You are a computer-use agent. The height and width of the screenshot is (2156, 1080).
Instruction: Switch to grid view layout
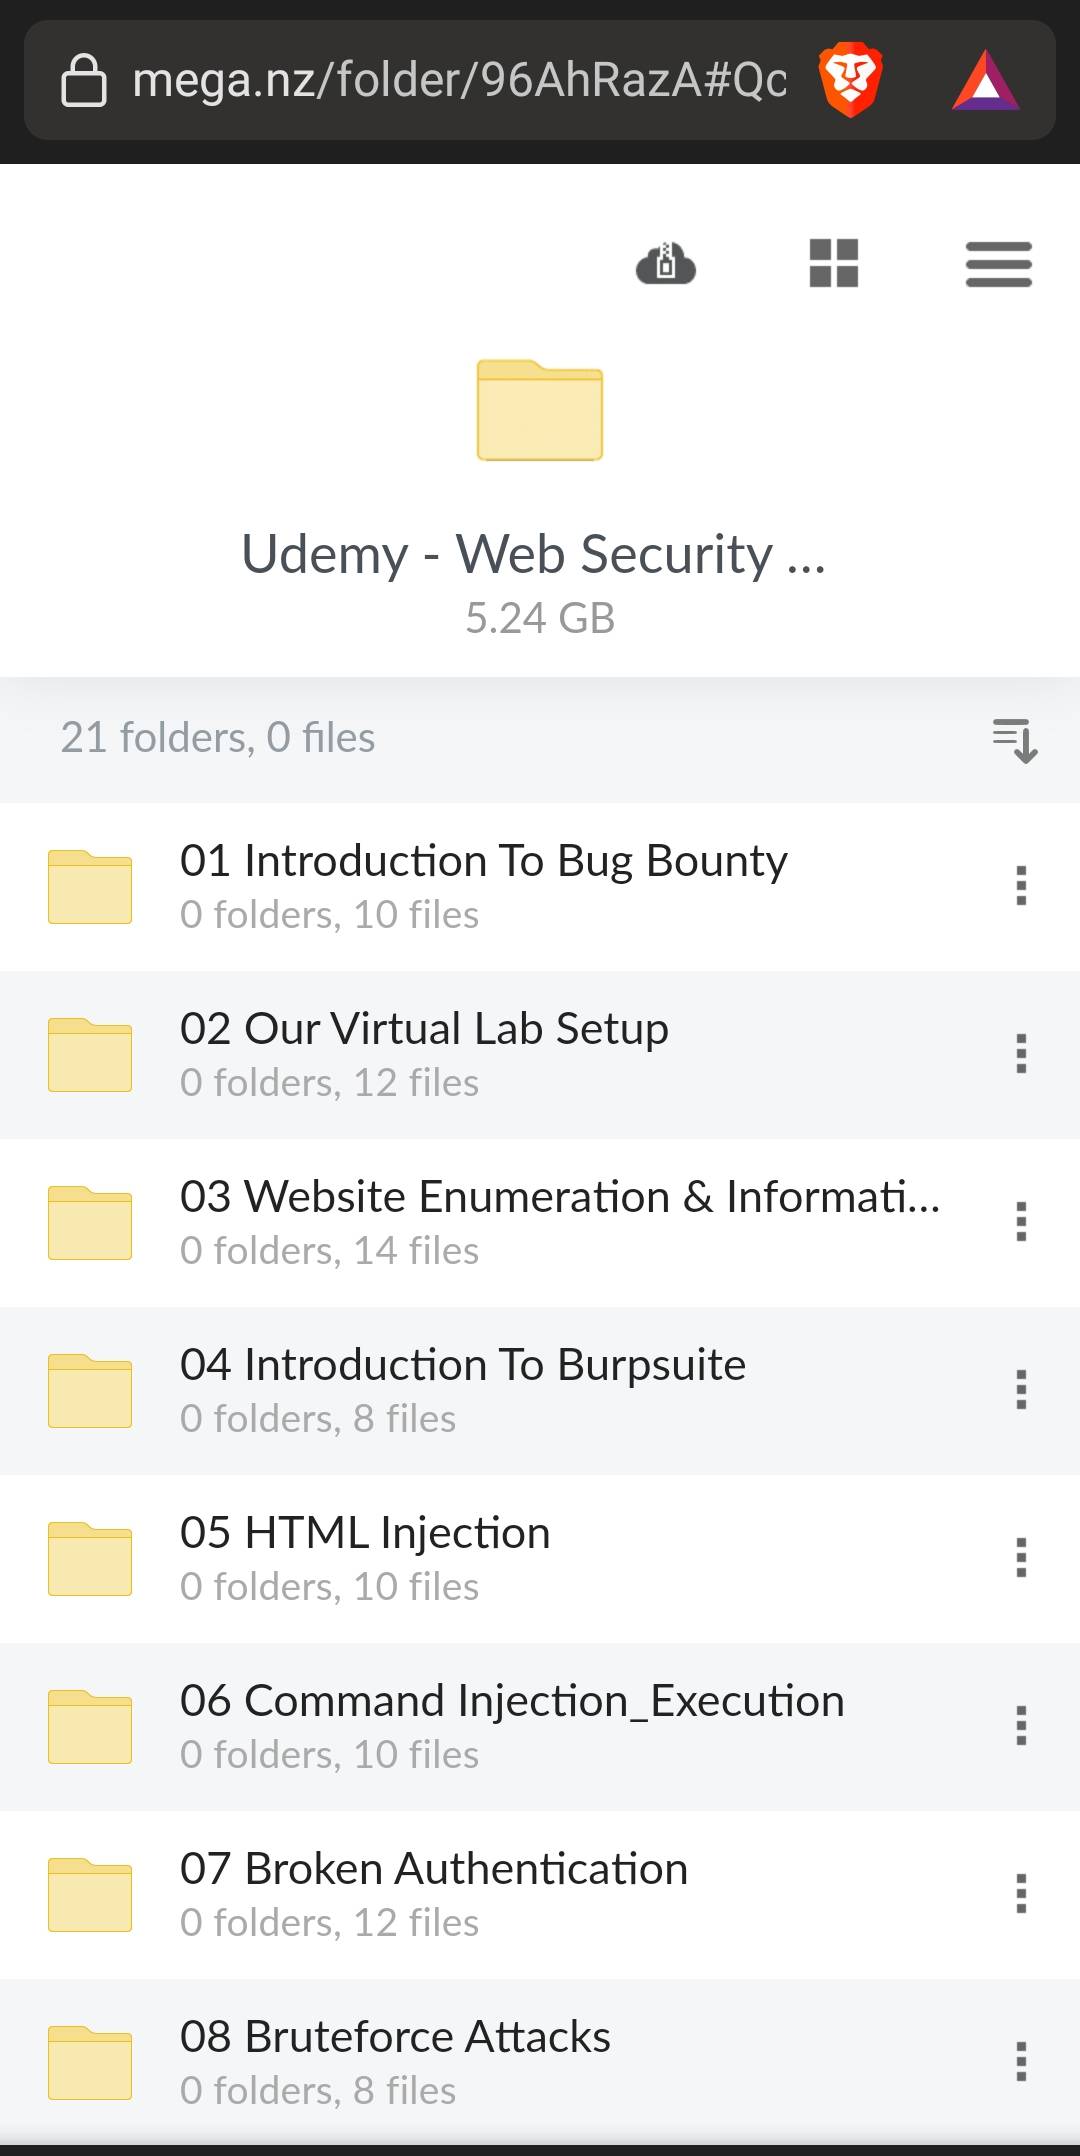(x=834, y=264)
